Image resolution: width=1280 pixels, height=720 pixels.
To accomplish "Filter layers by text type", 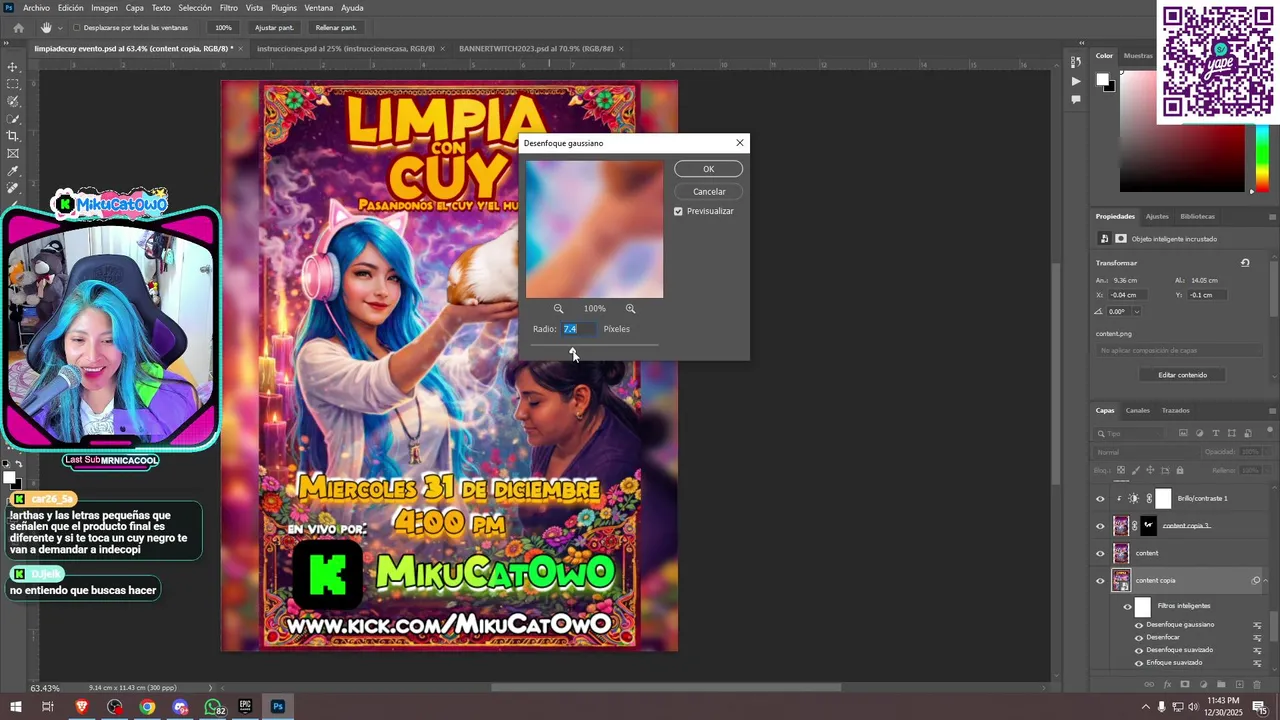I will (1215, 434).
